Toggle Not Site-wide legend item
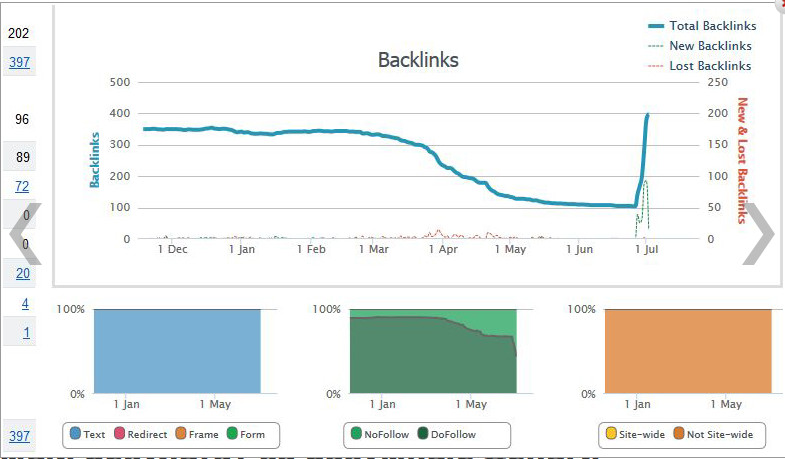Image resolution: width=785 pixels, height=459 pixels. 713,434
